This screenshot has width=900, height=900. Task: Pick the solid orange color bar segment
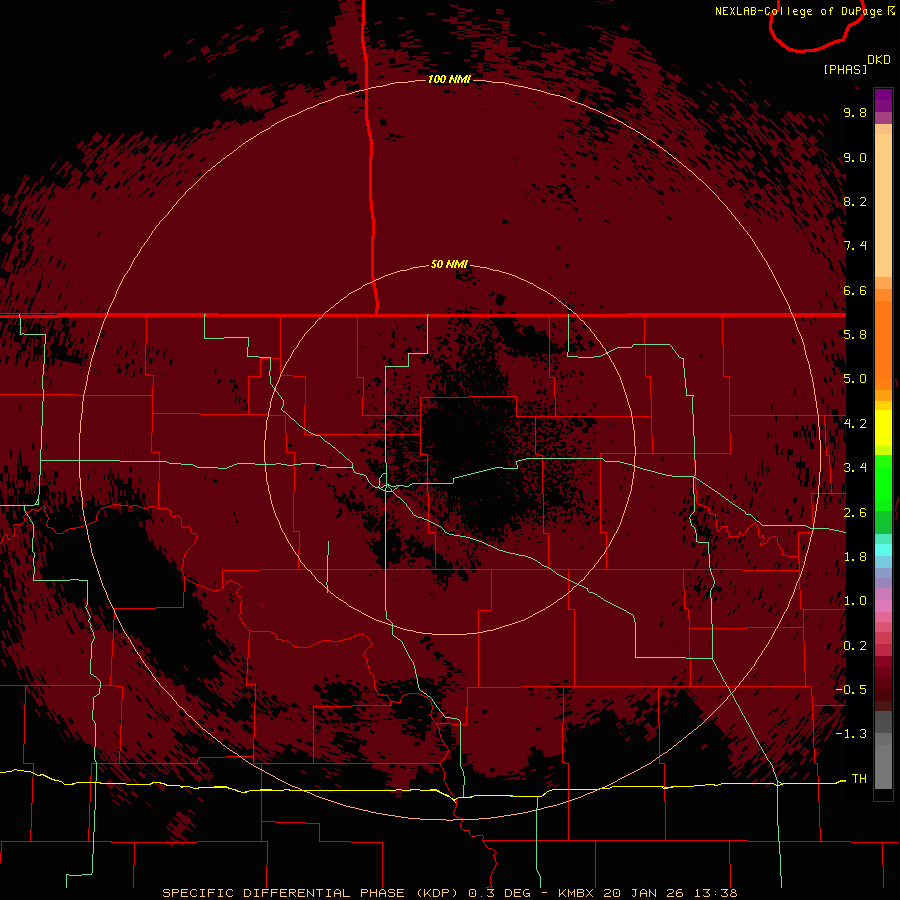[883, 345]
